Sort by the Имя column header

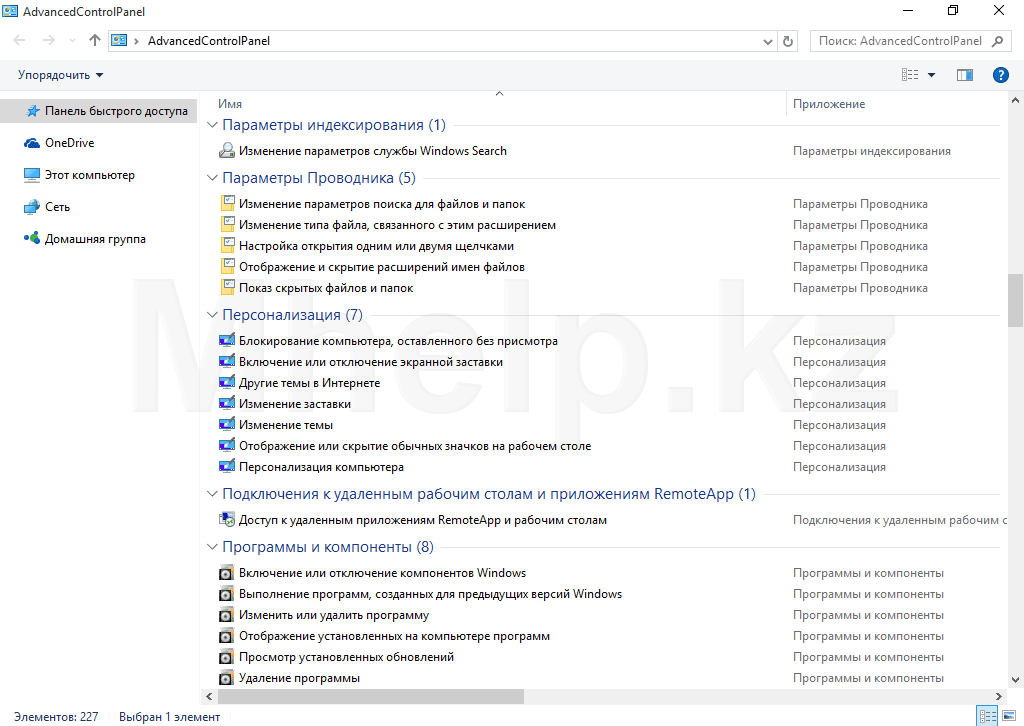tap(230, 104)
